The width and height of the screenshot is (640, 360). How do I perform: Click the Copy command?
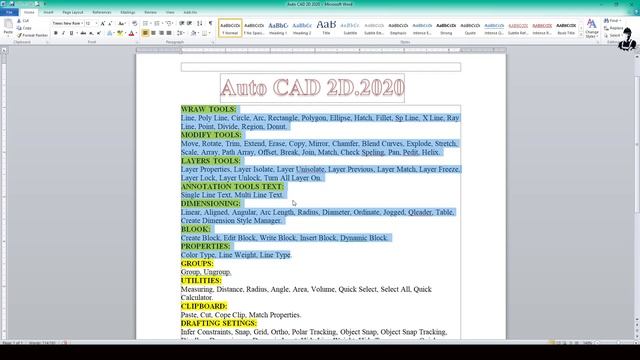coord(24,28)
